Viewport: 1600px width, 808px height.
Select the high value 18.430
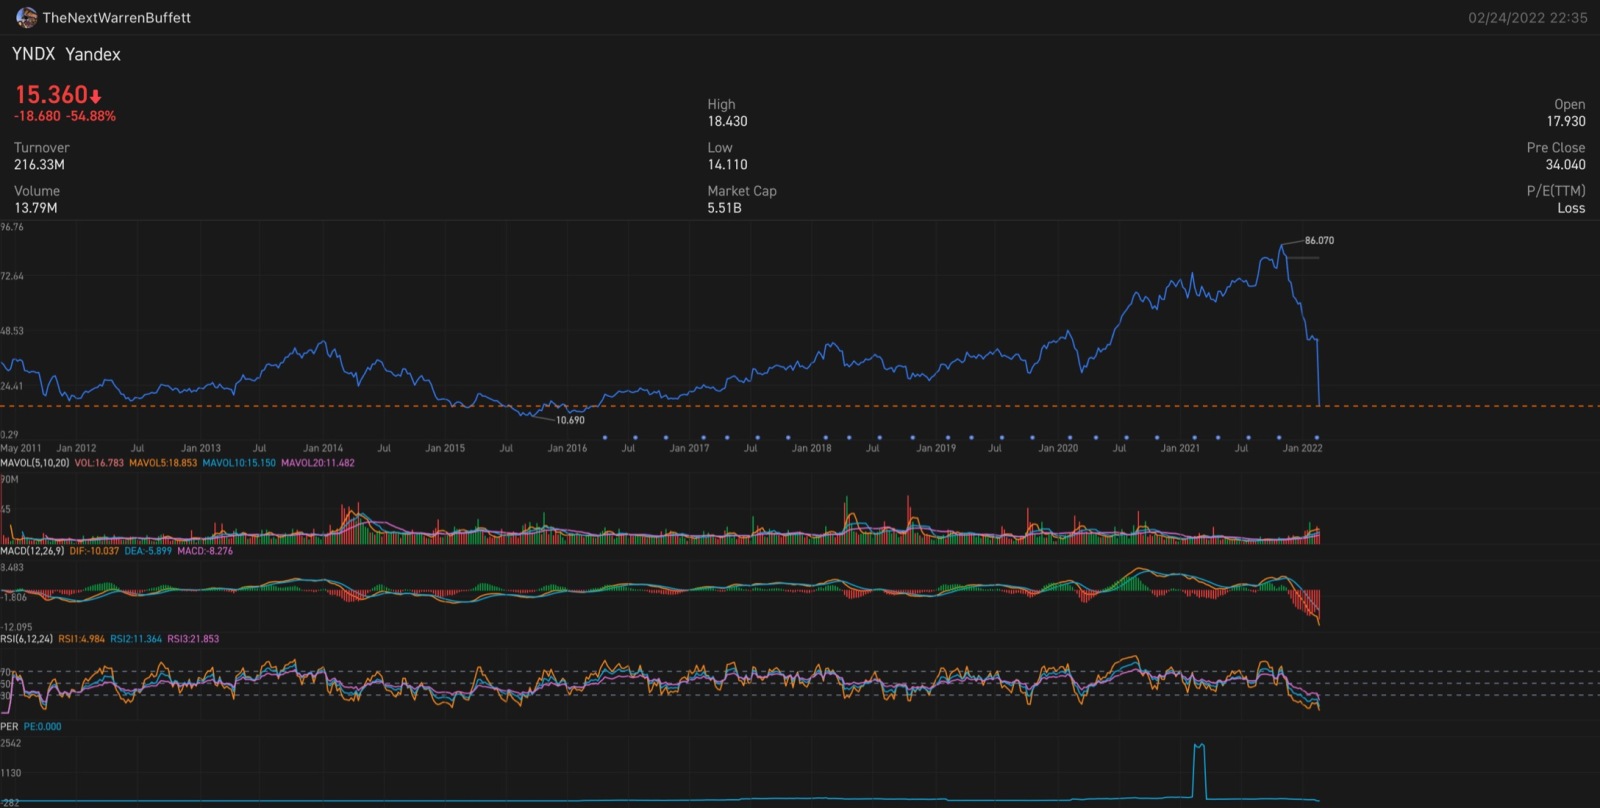(x=728, y=121)
